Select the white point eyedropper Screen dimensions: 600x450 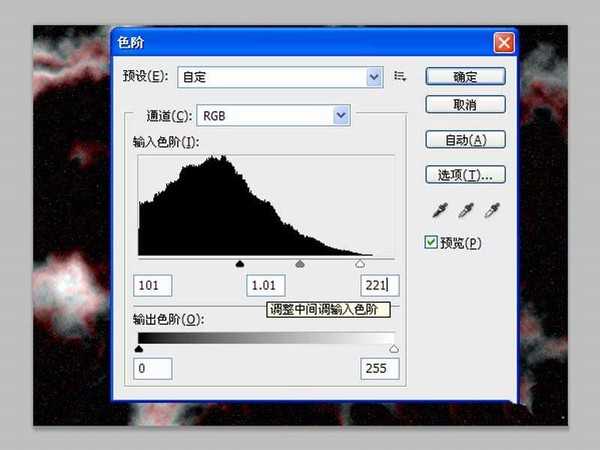click(491, 211)
